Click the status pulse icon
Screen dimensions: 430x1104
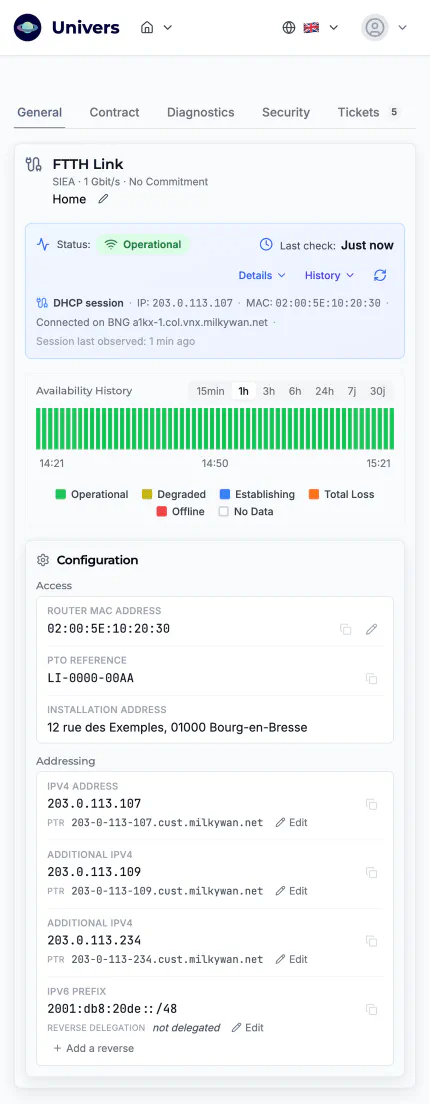(43, 245)
